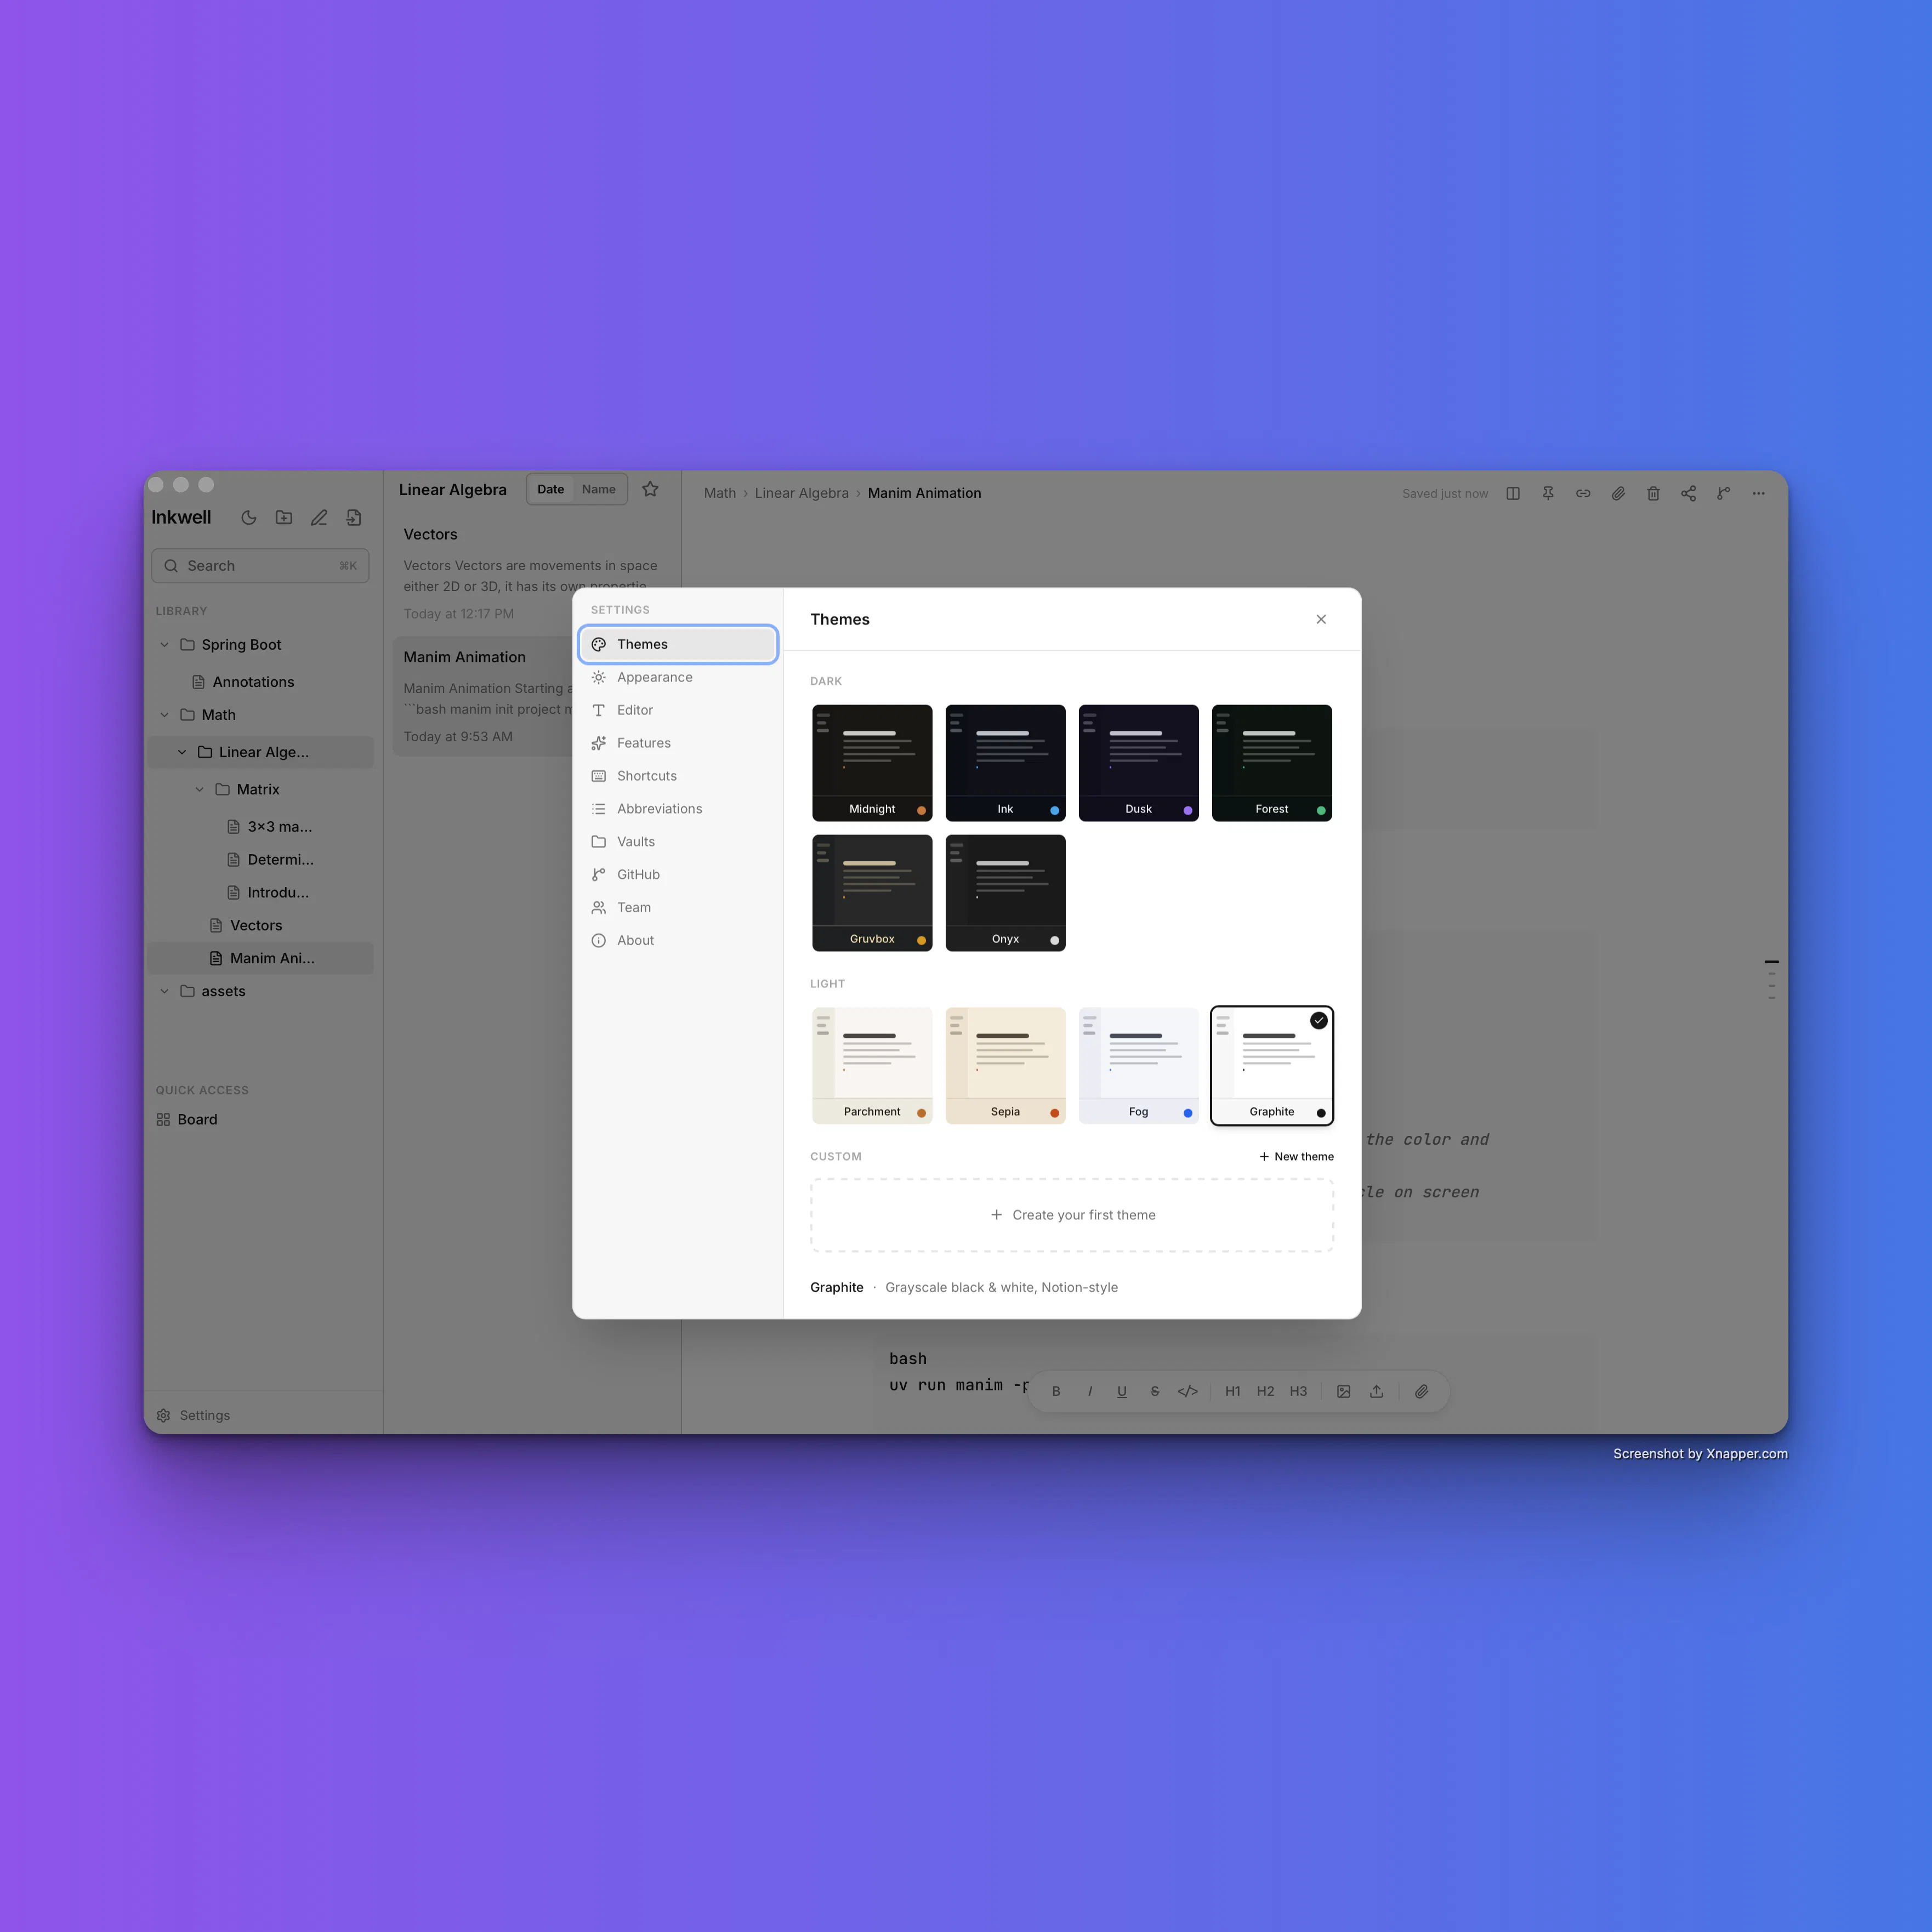
Task: Collapse the Spring Boot folder
Action: pos(165,645)
